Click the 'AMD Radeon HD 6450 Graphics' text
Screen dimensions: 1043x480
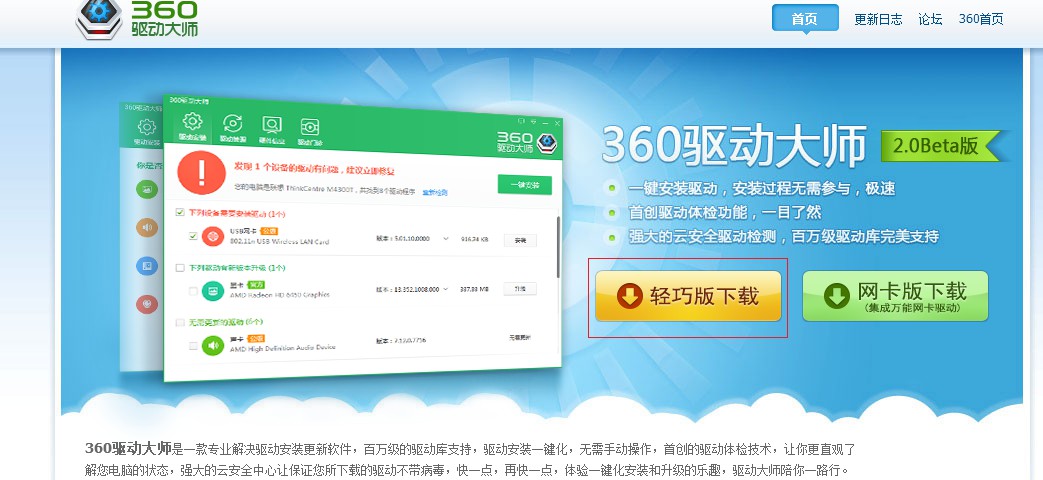pyautogui.click(x=279, y=295)
